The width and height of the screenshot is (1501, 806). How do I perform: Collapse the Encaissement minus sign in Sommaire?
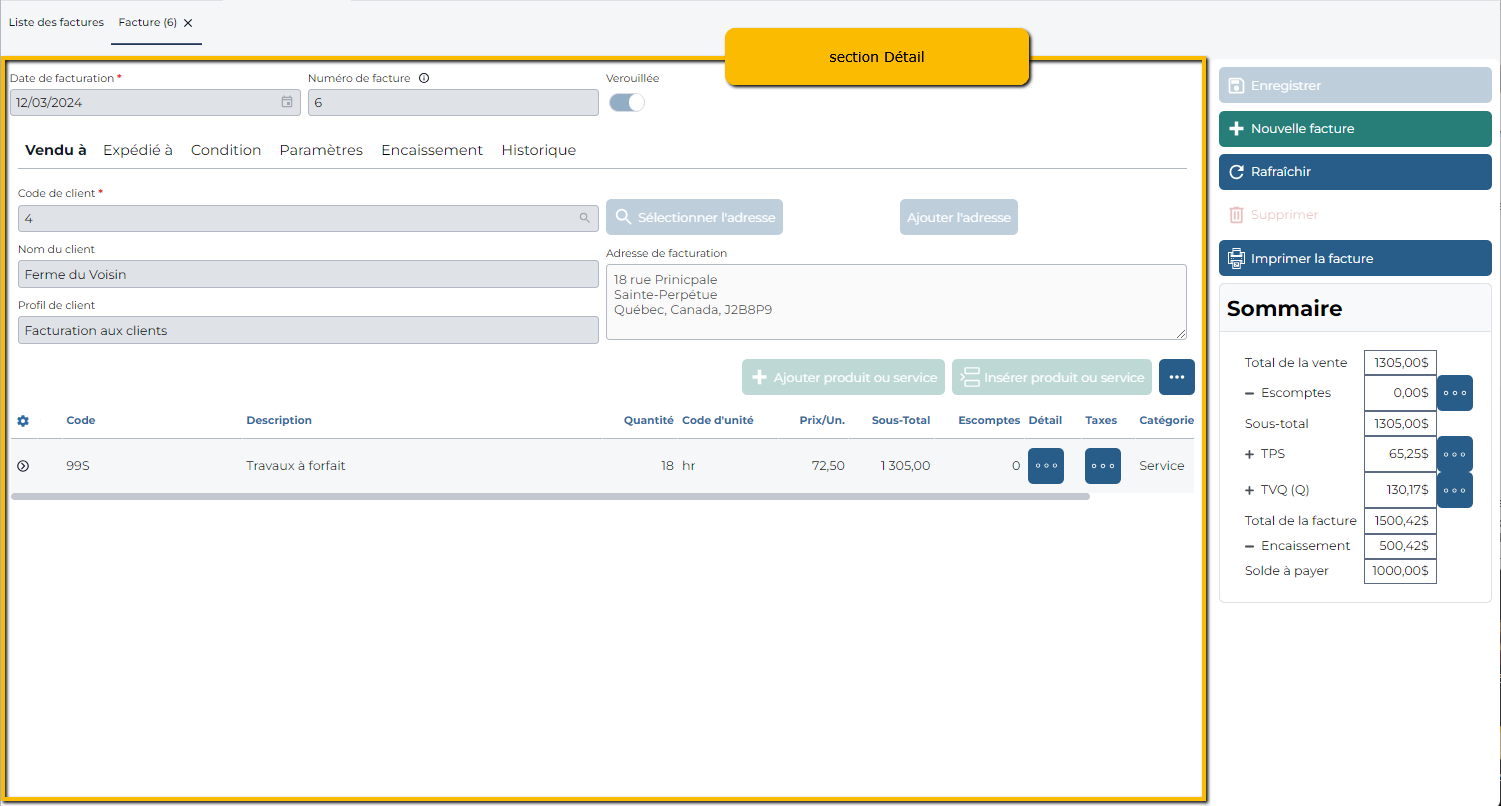point(1249,546)
